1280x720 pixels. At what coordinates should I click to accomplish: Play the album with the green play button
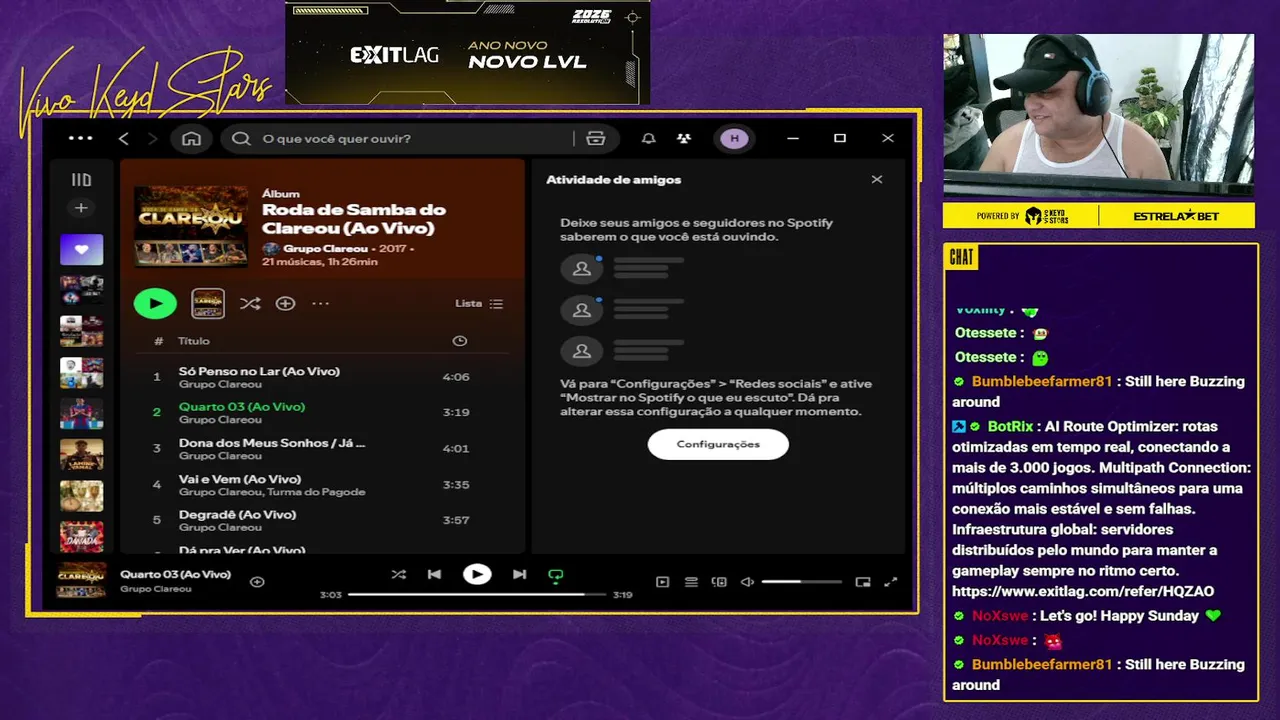pos(155,303)
